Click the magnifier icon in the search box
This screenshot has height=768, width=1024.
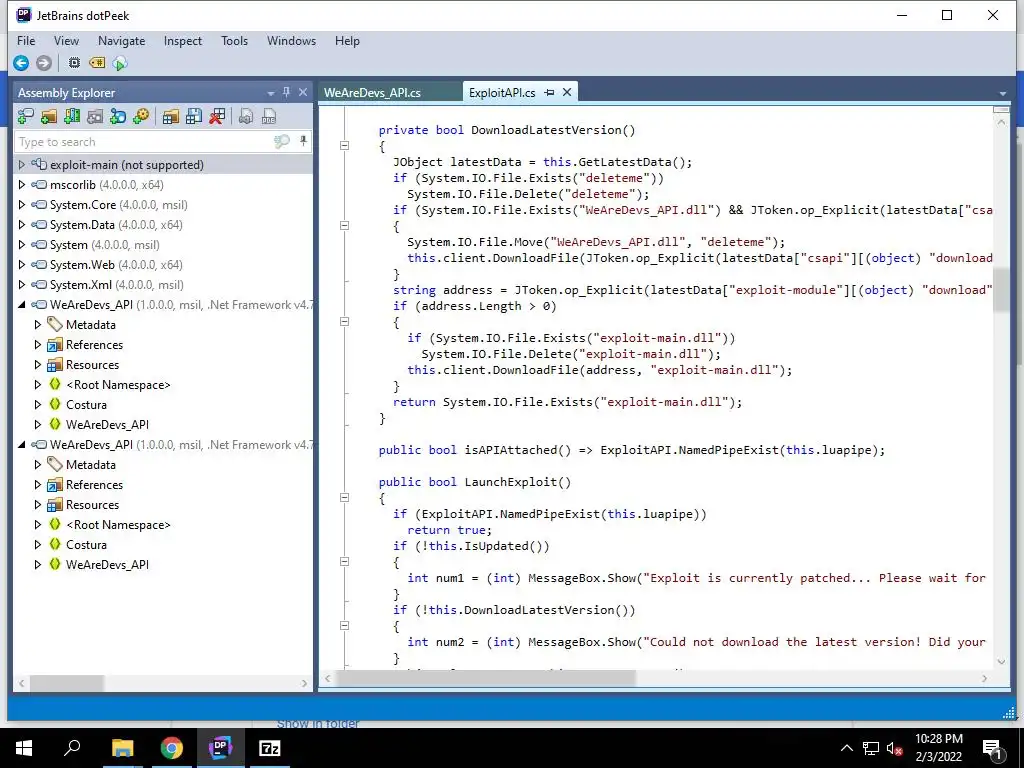(281, 141)
